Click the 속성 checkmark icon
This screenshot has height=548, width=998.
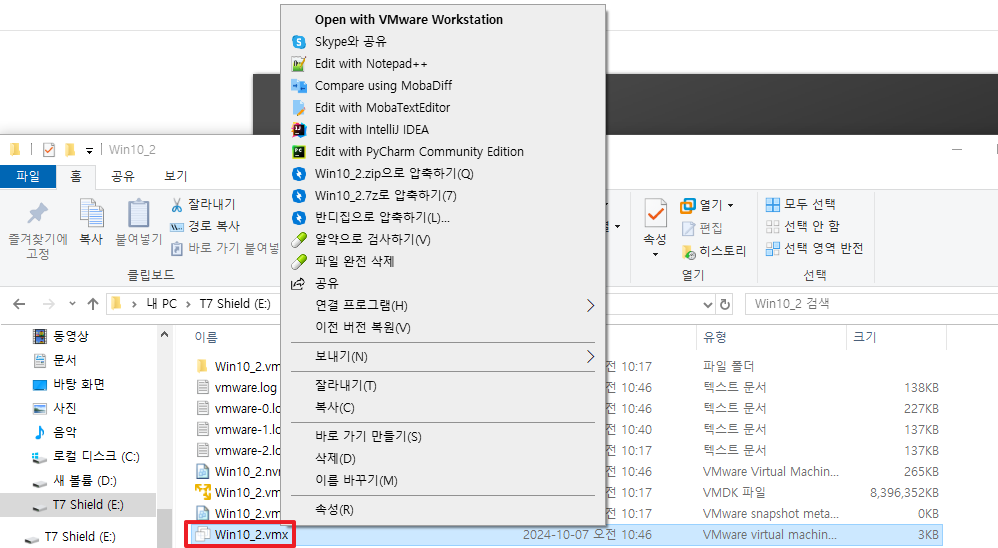pos(655,213)
